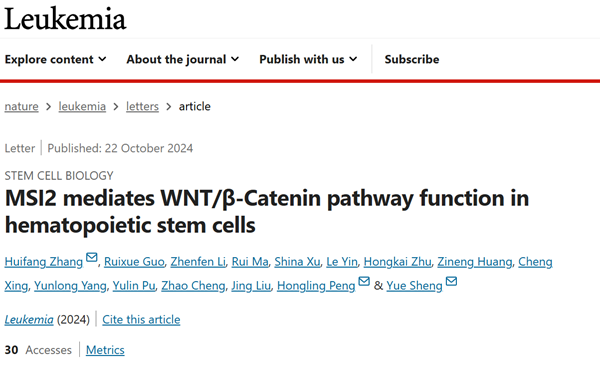Open the leukemia breadcrumb link
The height and width of the screenshot is (367, 600).
click(x=82, y=106)
